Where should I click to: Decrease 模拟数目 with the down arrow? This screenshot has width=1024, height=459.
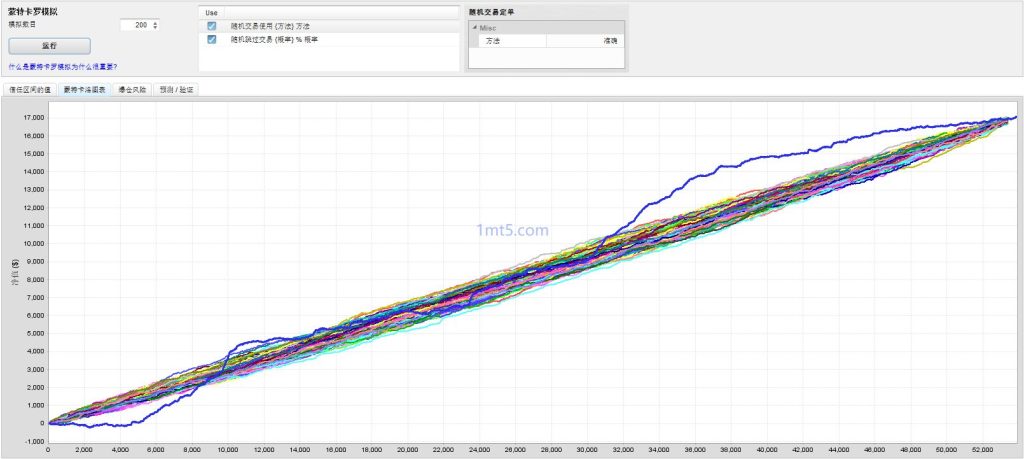click(155, 27)
